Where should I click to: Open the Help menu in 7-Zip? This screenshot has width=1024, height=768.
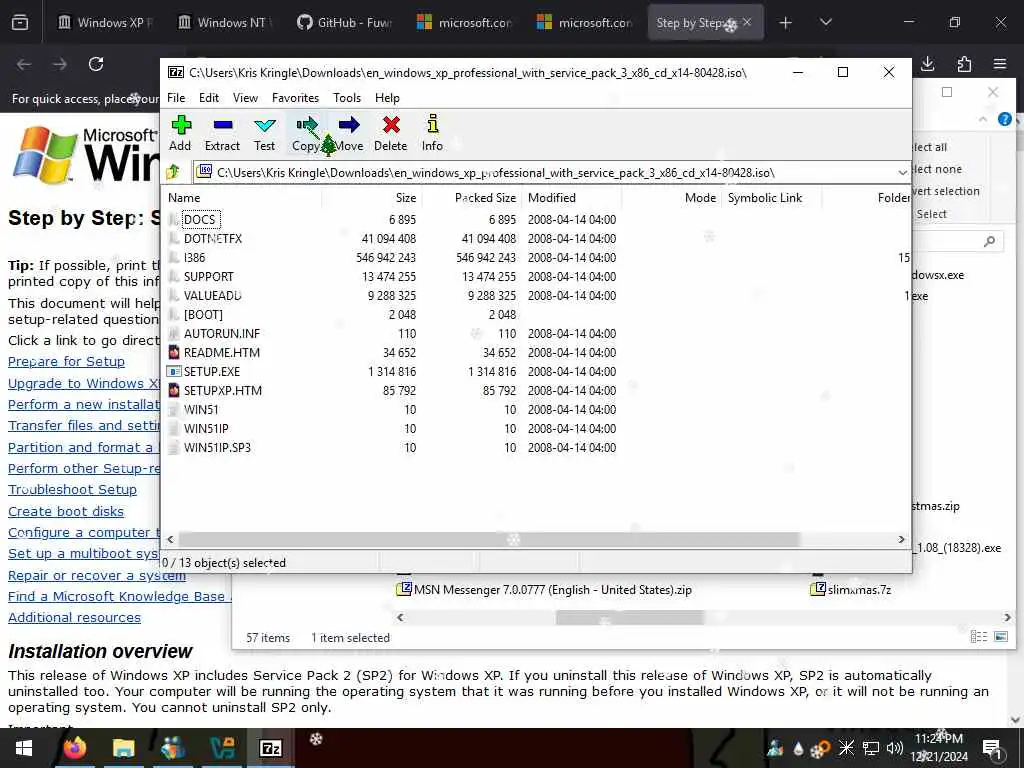(x=387, y=98)
